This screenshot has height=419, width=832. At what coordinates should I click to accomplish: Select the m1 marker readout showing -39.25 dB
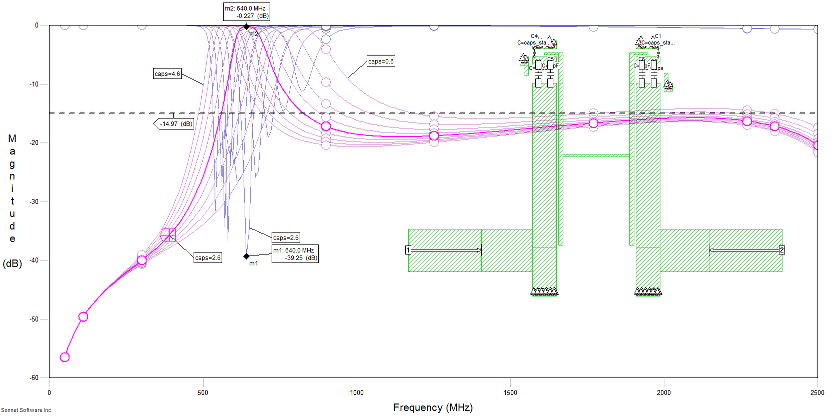[x=295, y=254]
